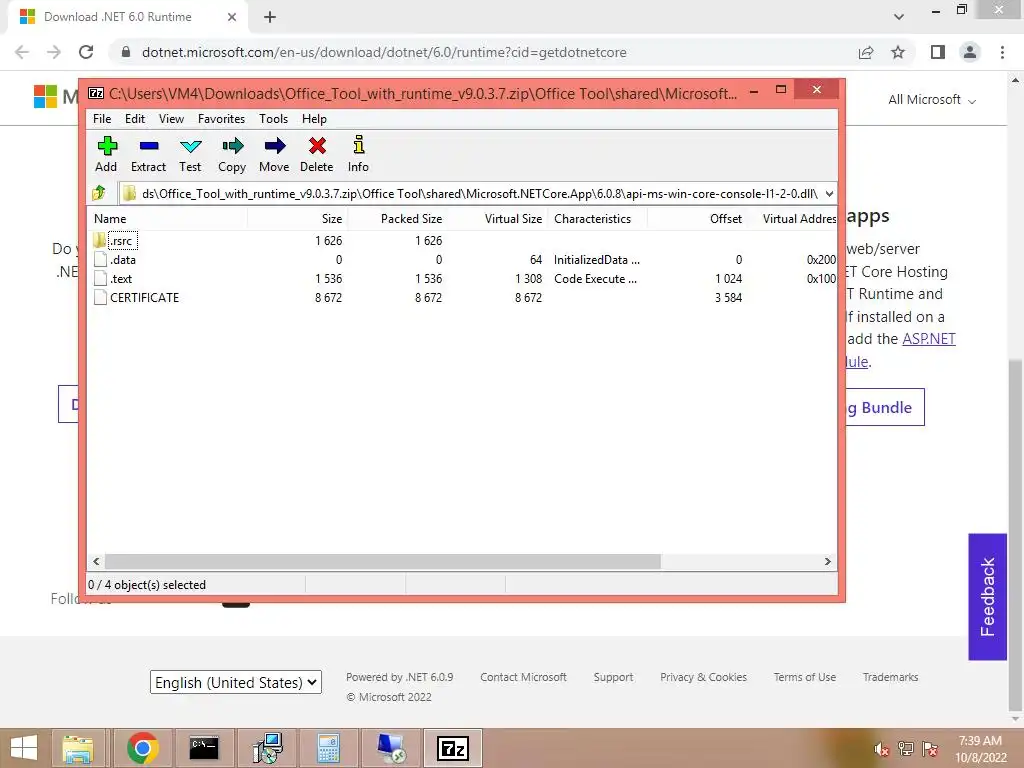Open the Support footer link
The height and width of the screenshot is (768, 1024).
[613, 677]
